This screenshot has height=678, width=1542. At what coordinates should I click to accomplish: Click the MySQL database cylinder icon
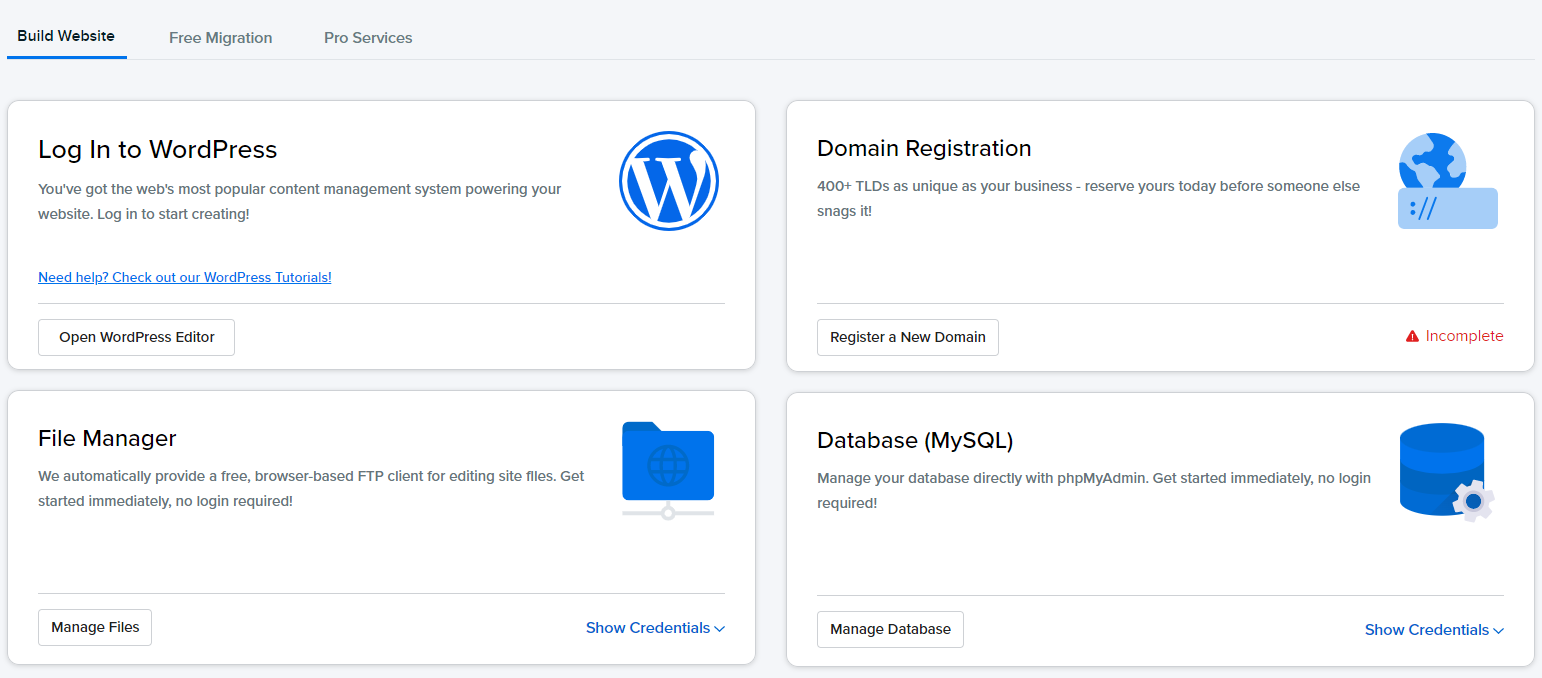1447,472
